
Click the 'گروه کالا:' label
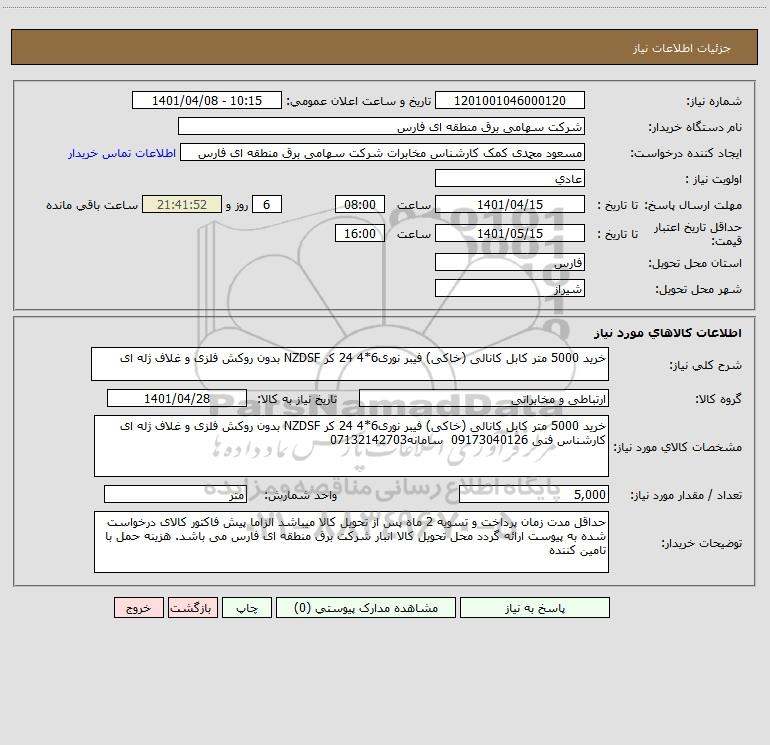click(x=718, y=399)
